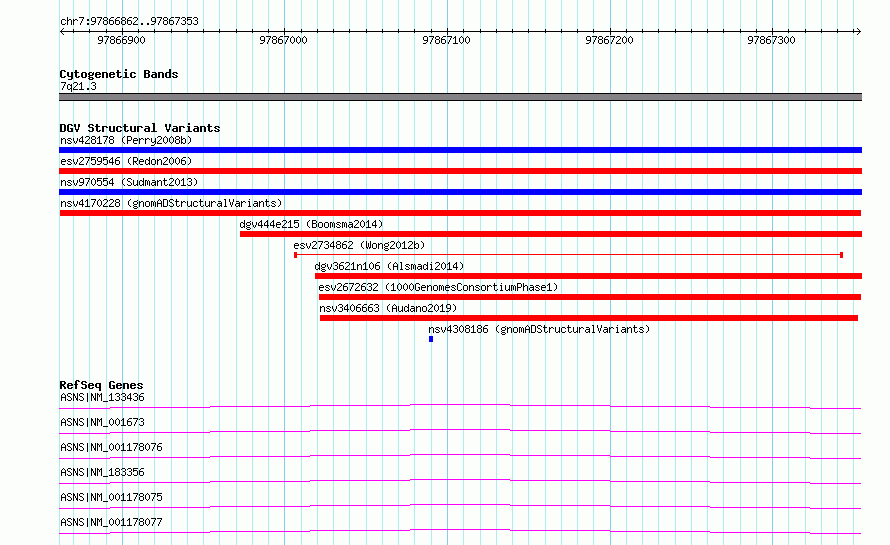Click the chr7:97866862..97867353 coordinate label
The image size is (890, 545).
129,21
